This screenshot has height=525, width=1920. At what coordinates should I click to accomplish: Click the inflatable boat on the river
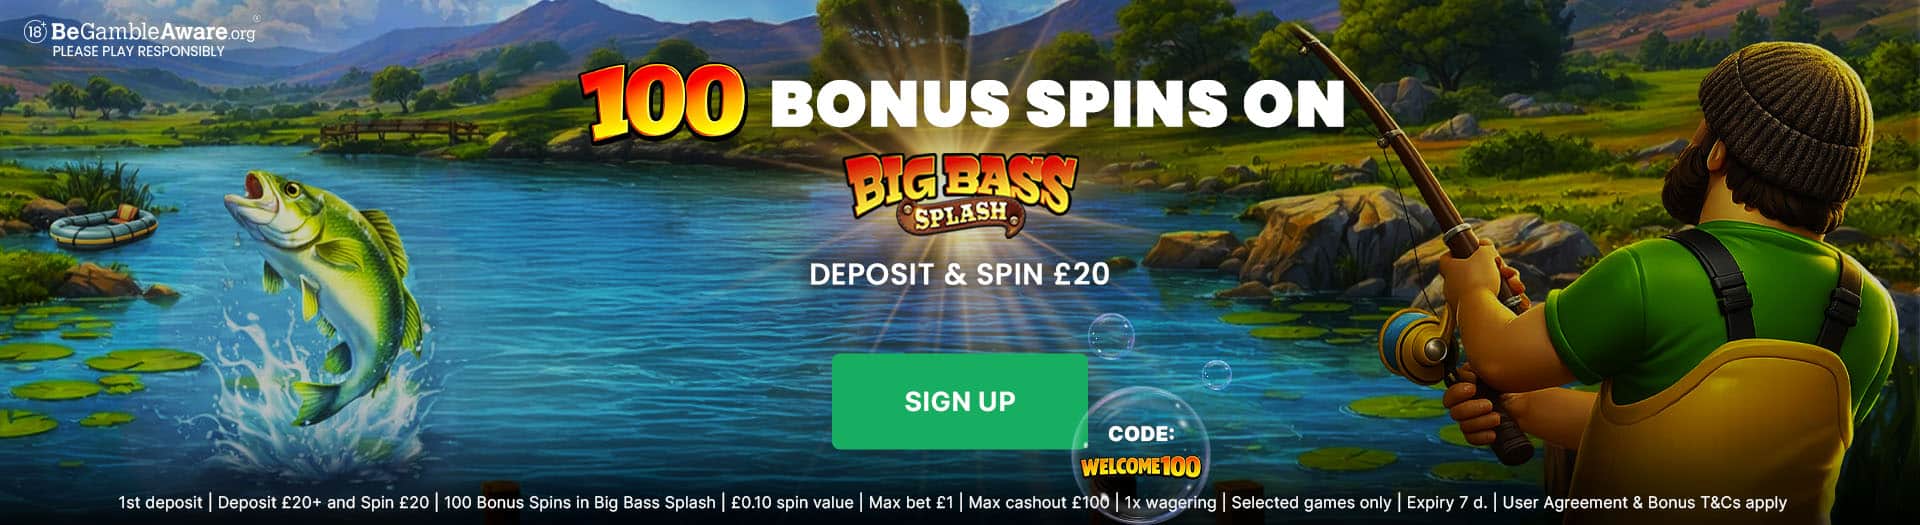[x=103, y=226]
